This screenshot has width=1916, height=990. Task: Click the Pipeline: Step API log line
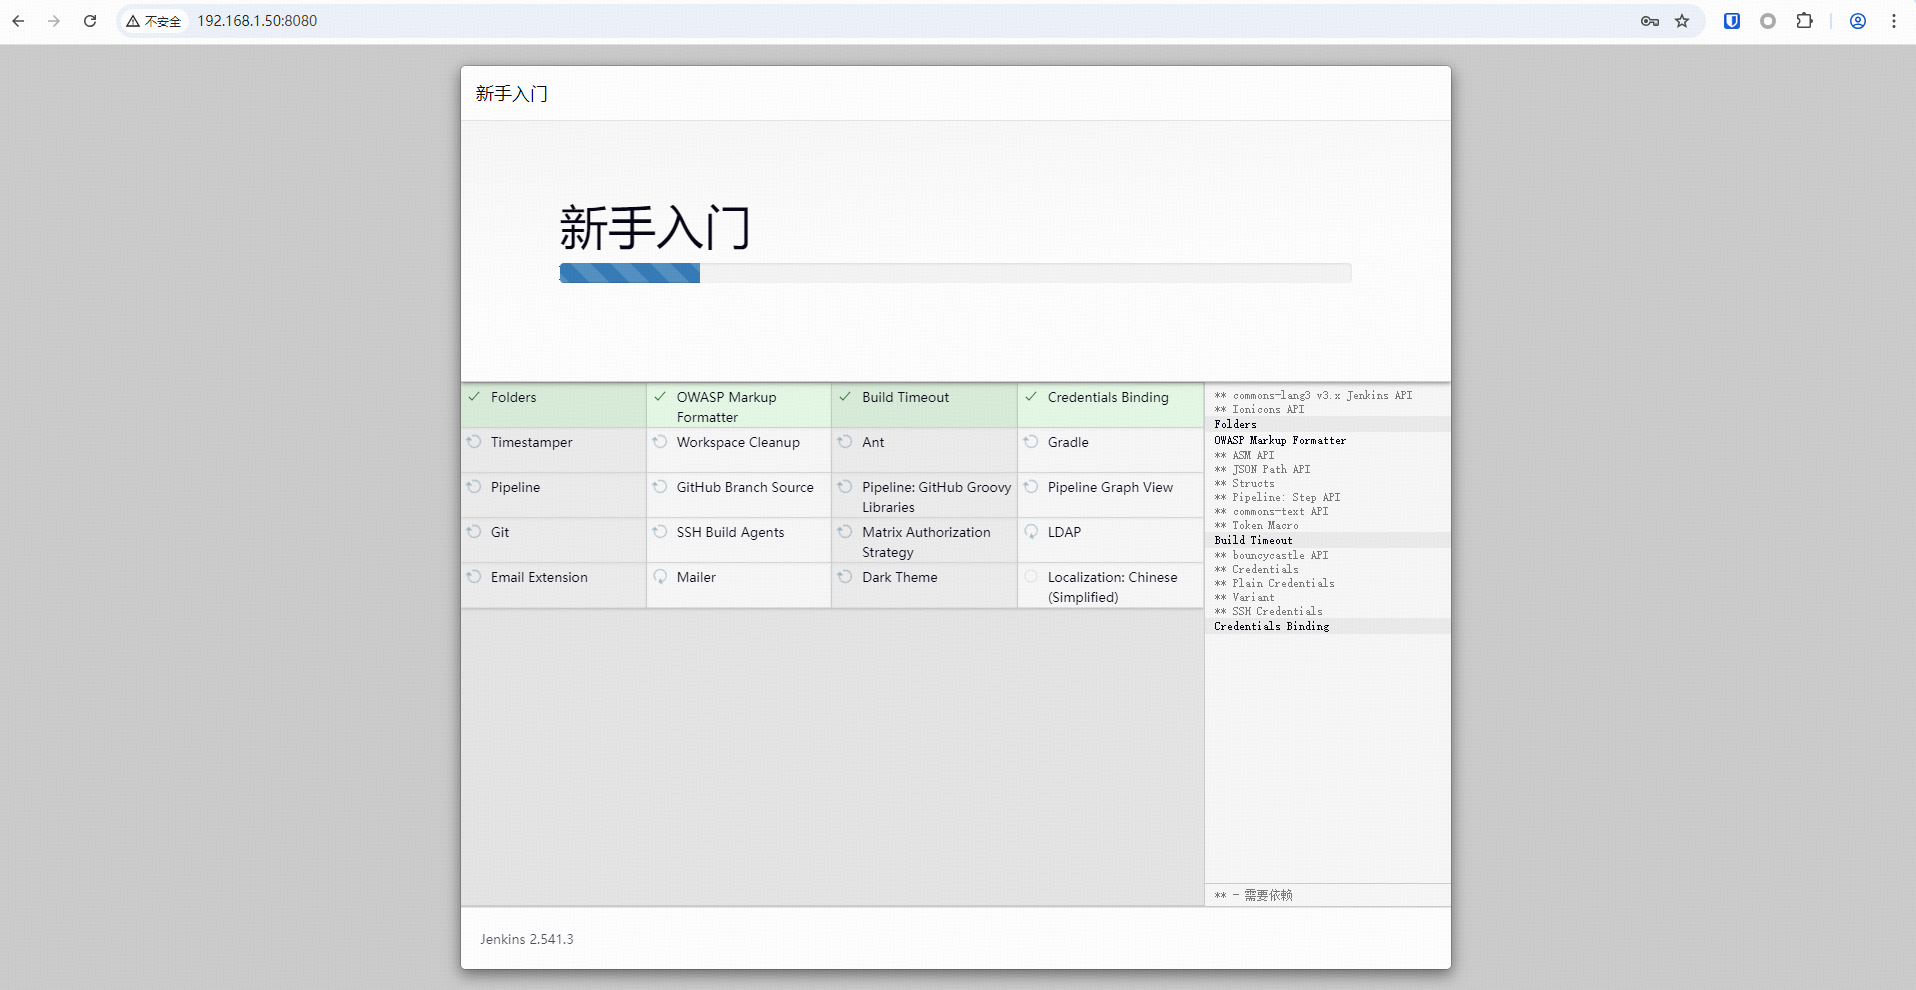click(1277, 497)
